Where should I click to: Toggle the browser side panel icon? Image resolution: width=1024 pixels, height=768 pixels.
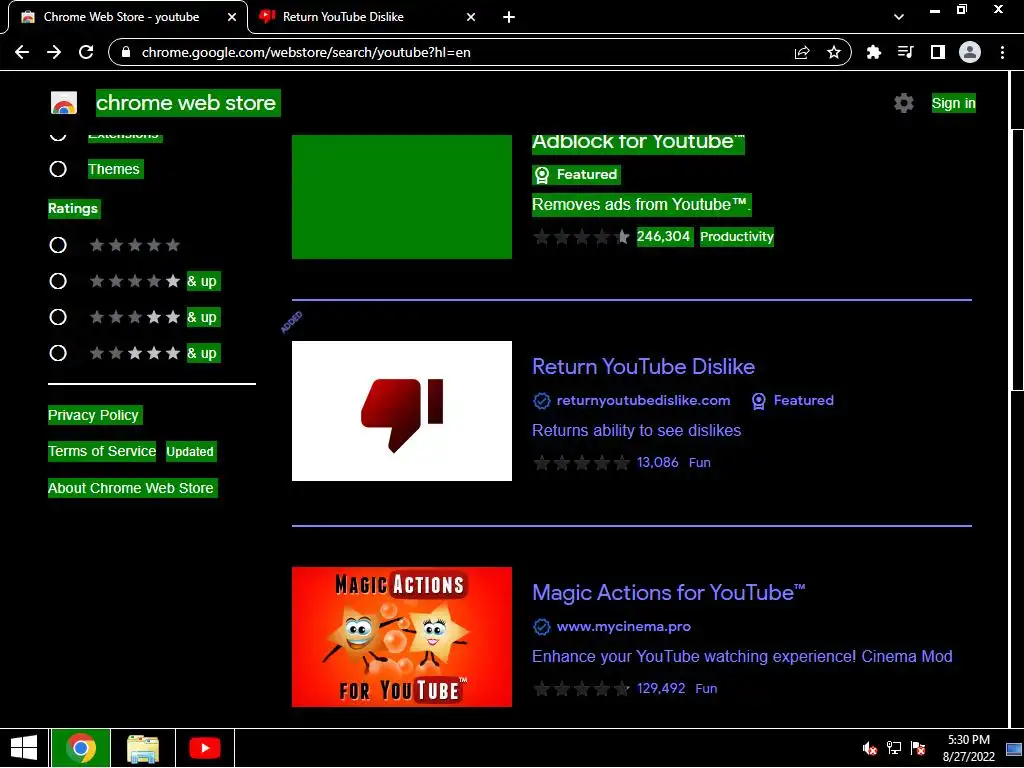938,52
